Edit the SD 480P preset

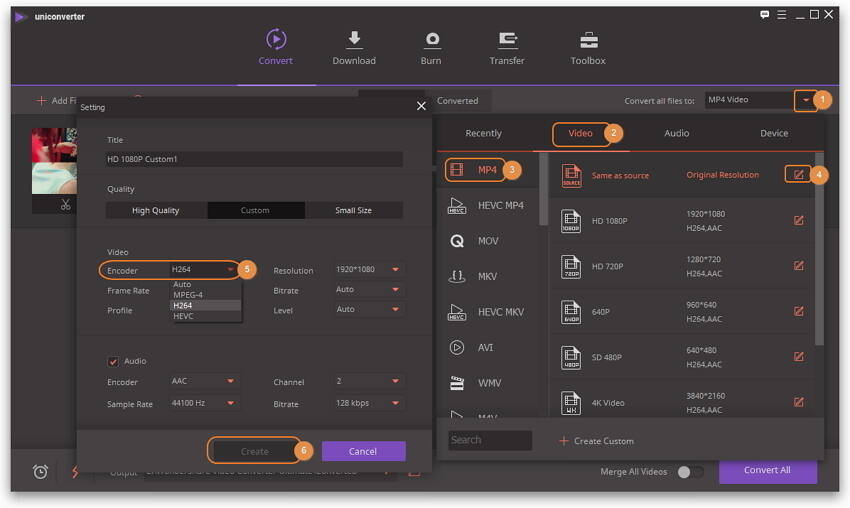coord(799,357)
